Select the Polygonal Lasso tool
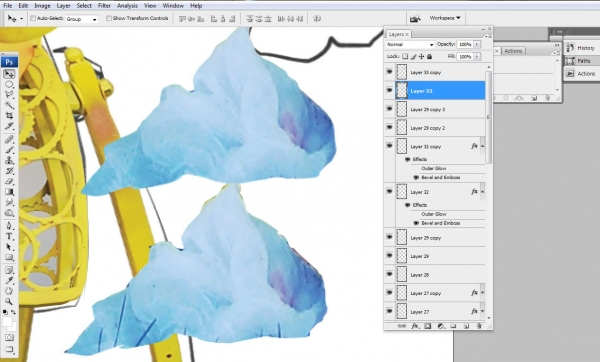The width and height of the screenshot is (600, 362). (x=9, y=95)
